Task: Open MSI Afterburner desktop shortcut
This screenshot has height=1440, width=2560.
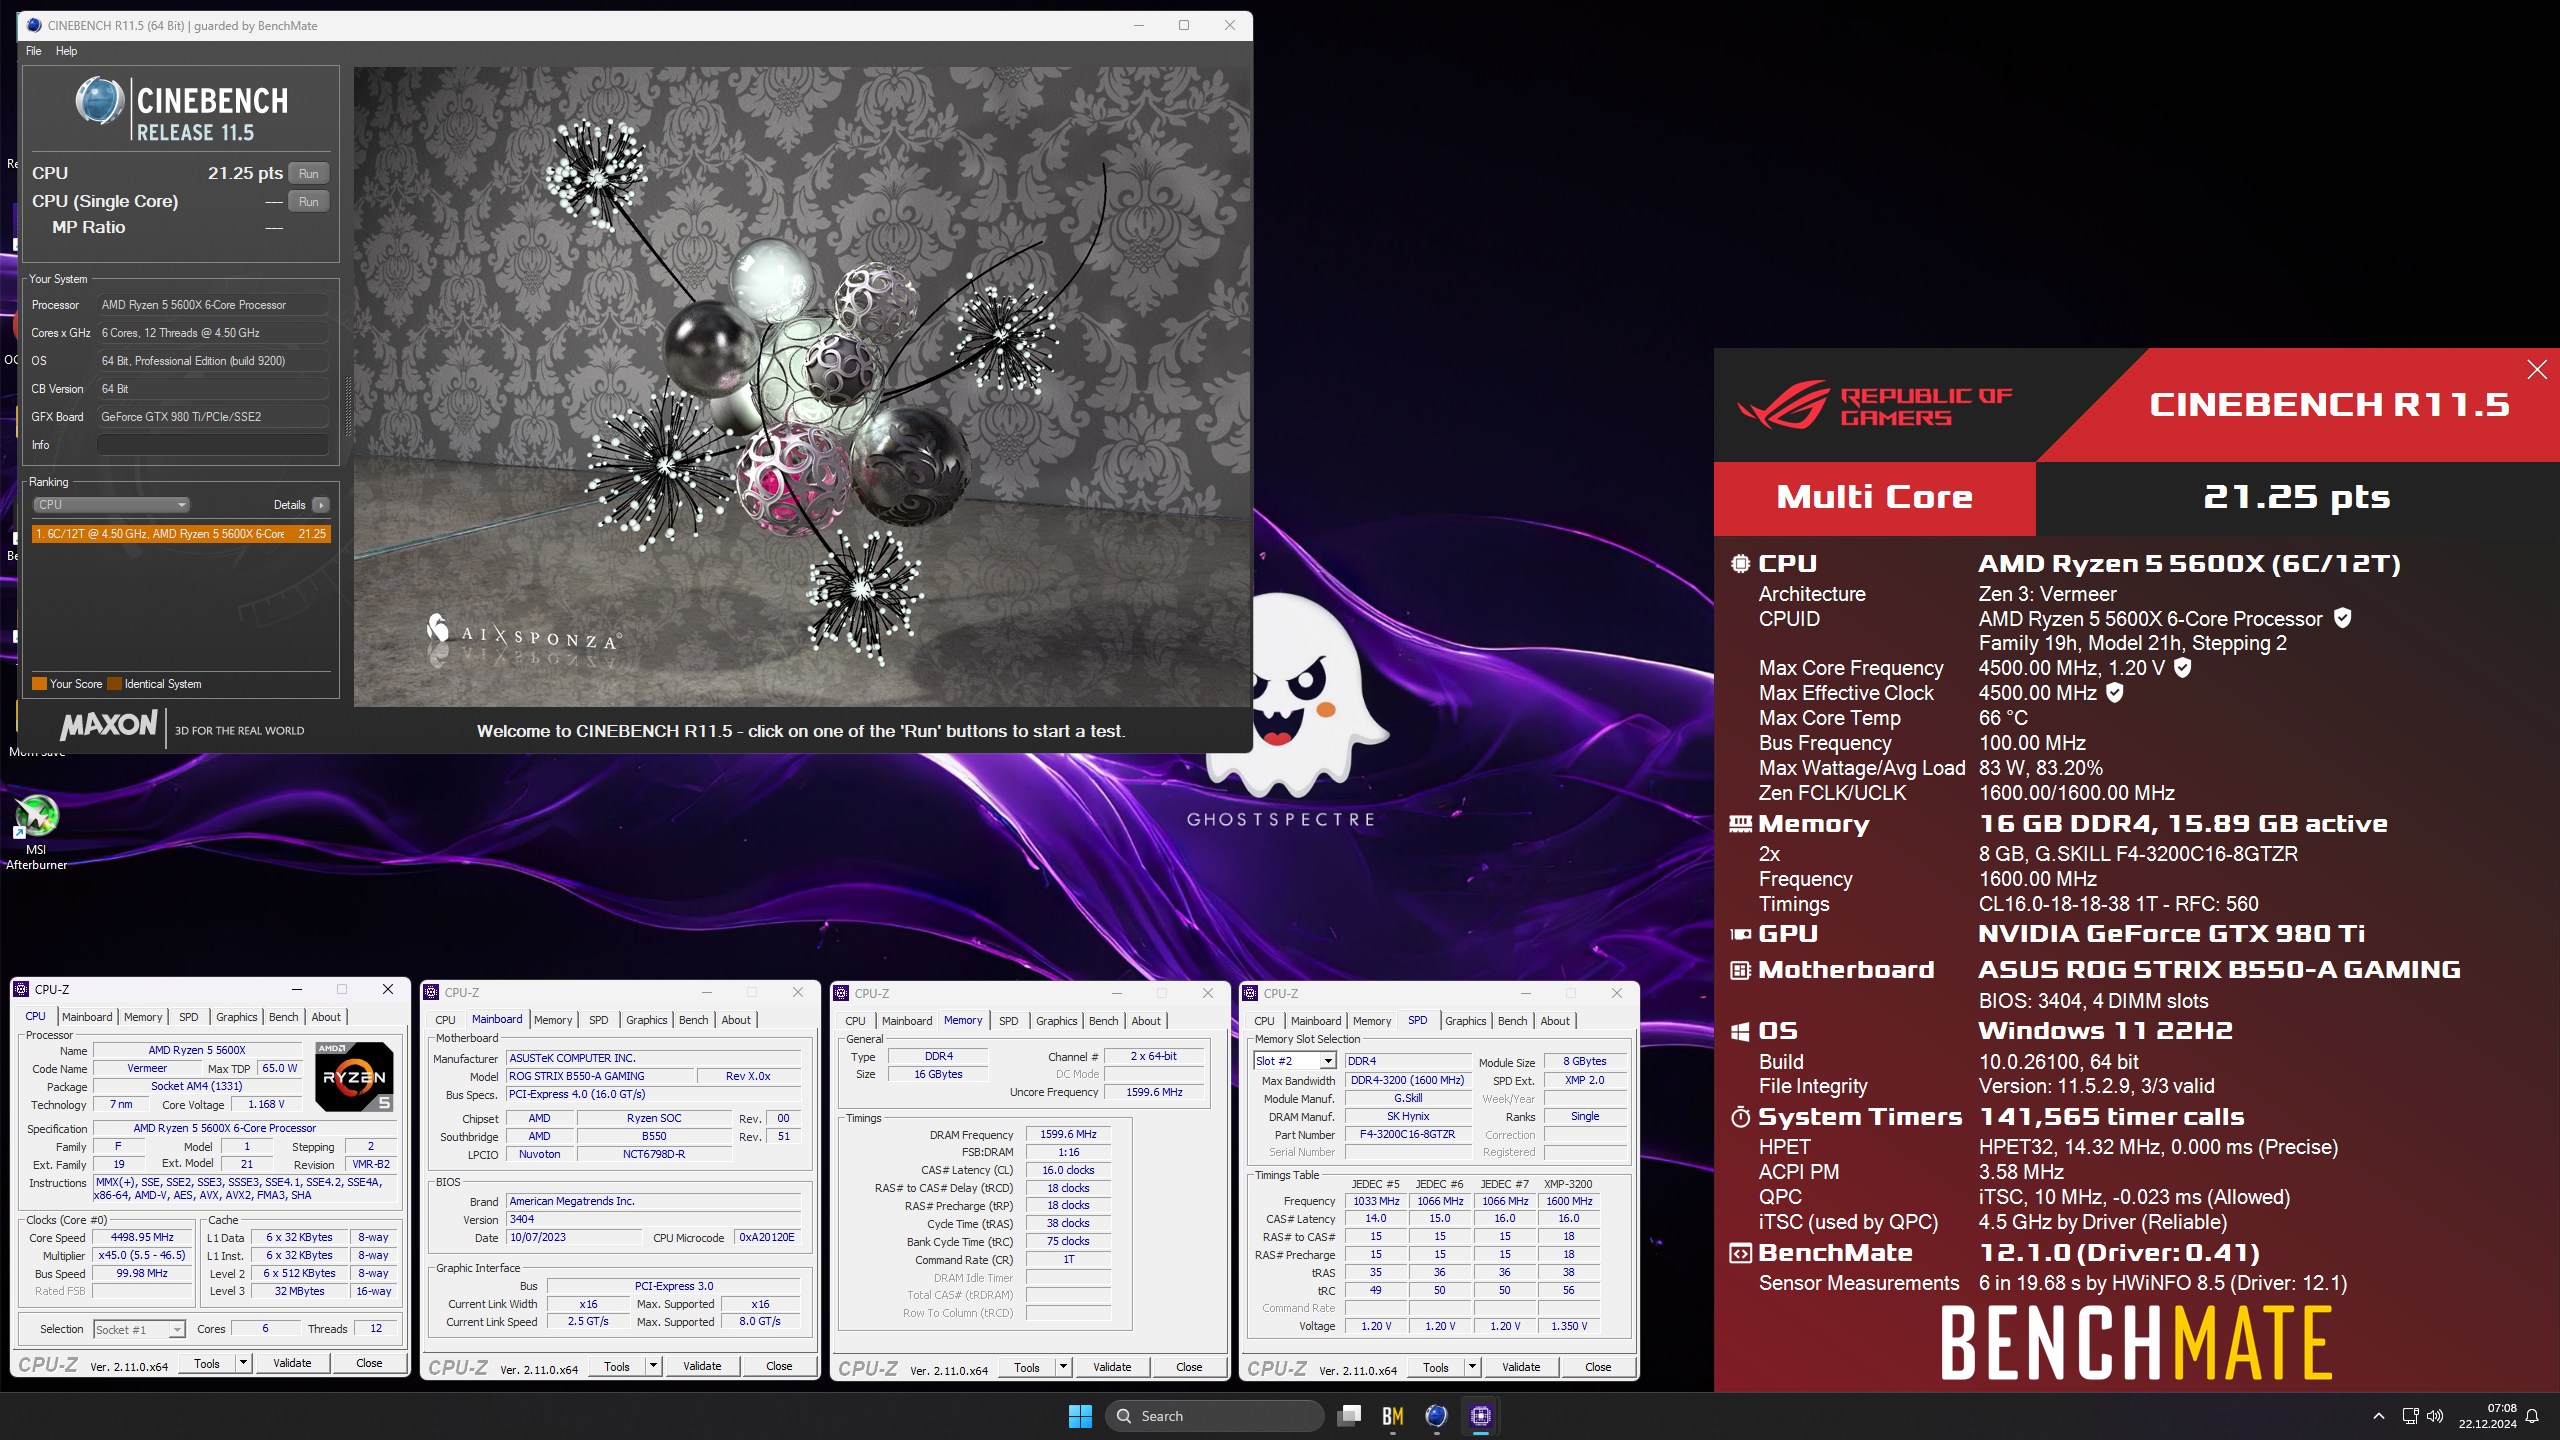Action: 36,831
